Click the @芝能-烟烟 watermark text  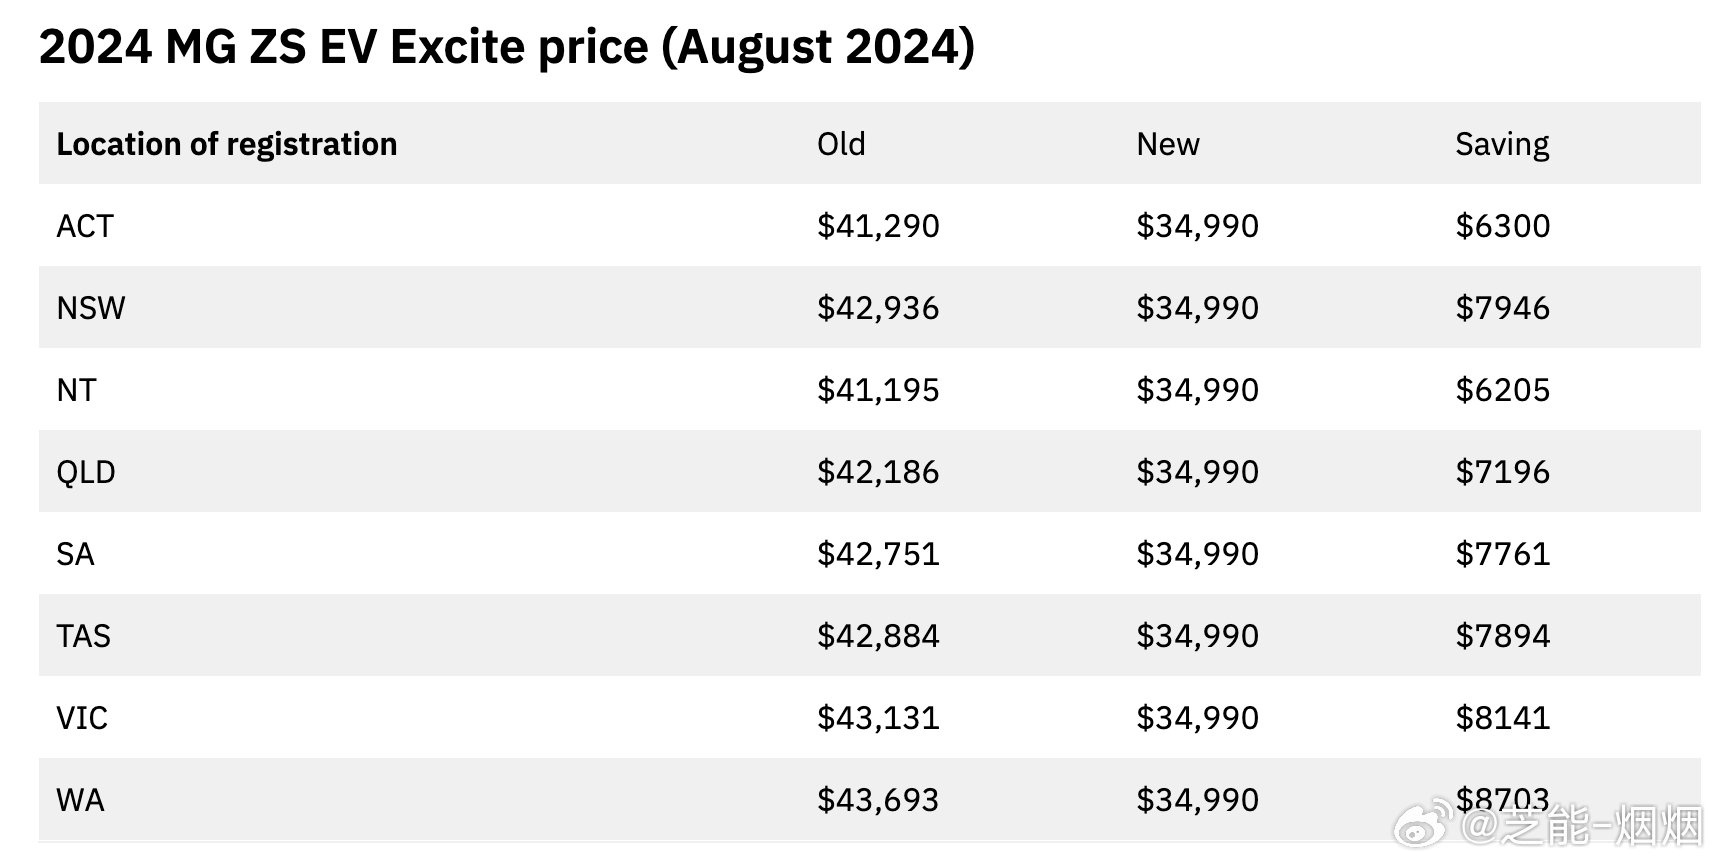point(1582,828)
